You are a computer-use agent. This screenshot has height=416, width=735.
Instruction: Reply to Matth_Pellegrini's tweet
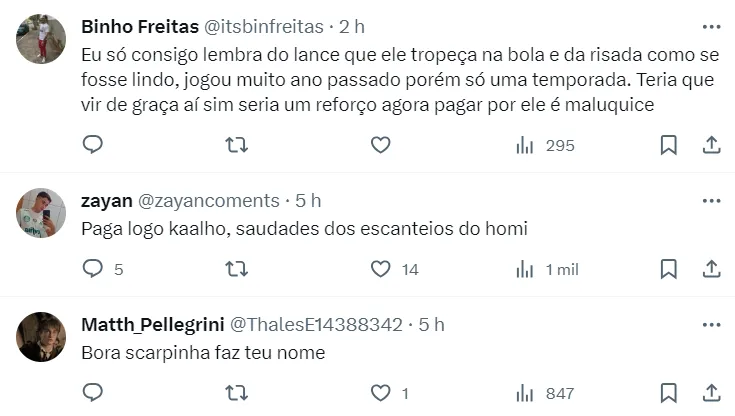93,393
